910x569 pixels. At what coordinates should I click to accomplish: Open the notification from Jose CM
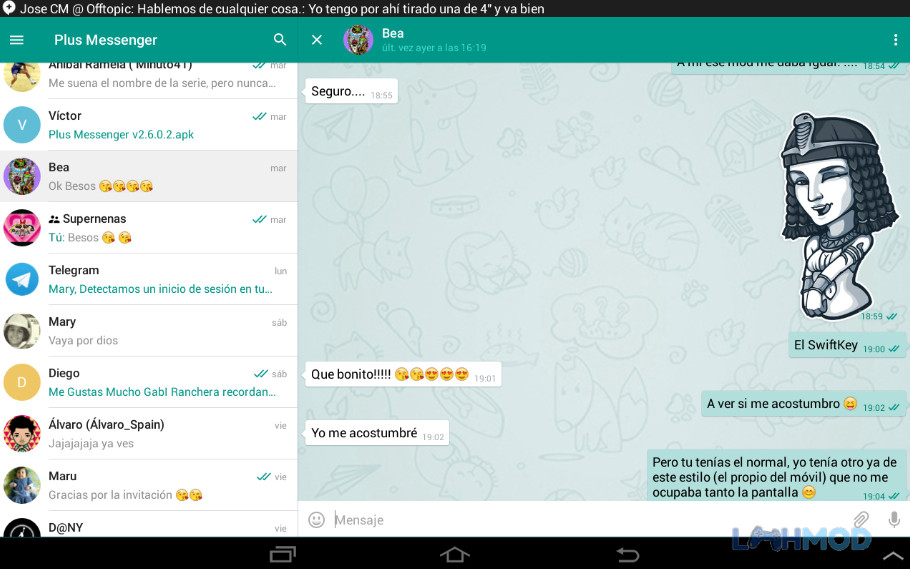(x=273, y=9)
